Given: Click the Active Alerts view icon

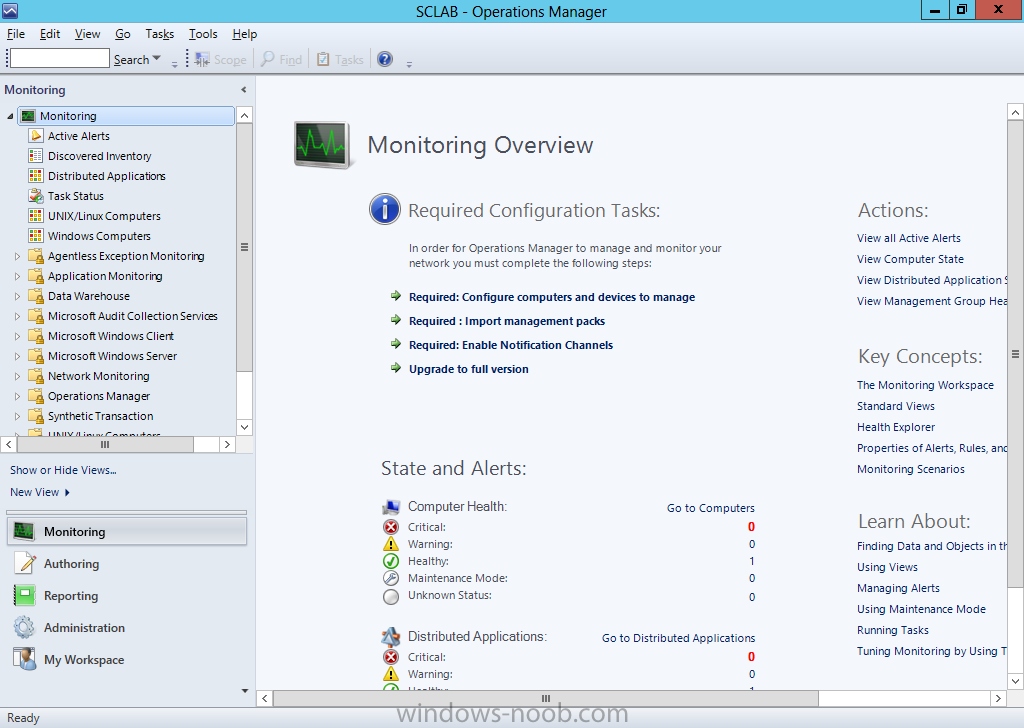Looking at the screenshot, I should click(x=36, y=136).
